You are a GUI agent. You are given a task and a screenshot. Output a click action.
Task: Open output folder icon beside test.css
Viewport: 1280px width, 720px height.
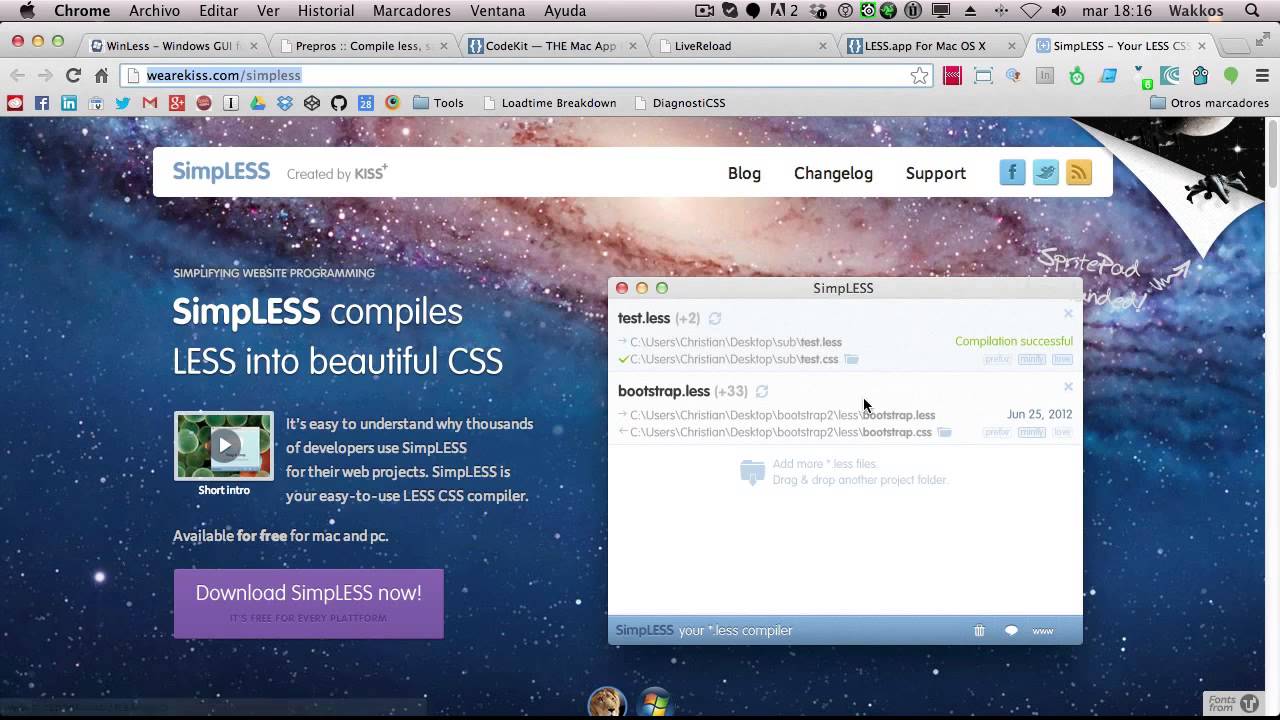[851, 359]
